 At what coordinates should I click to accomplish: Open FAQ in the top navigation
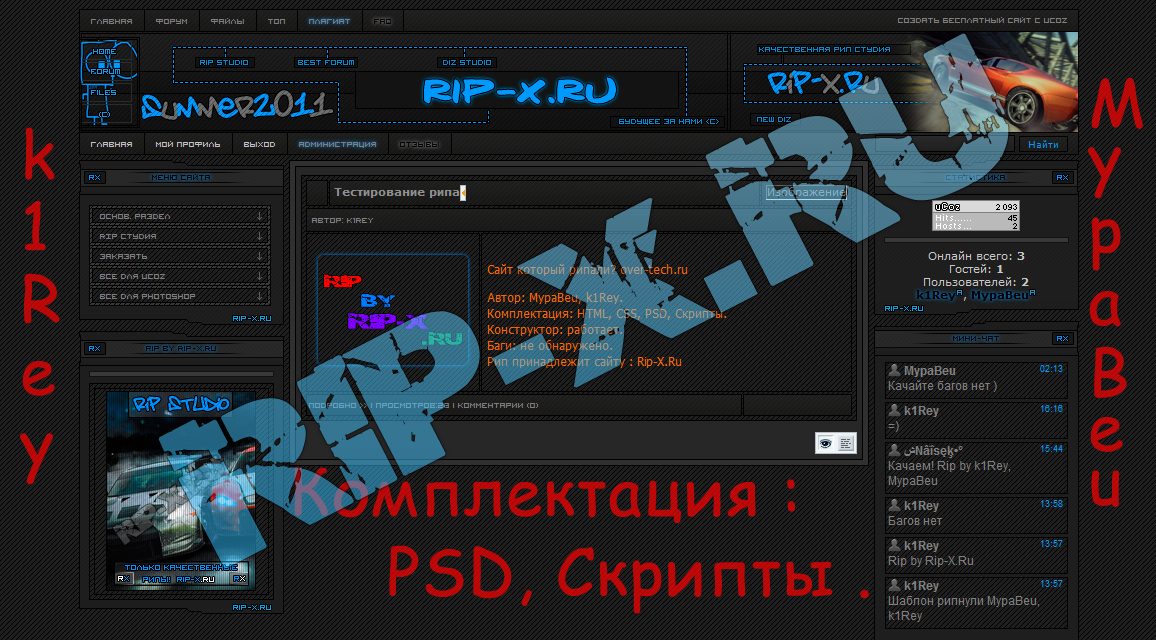pyautogui.click(x=383, y=21)
